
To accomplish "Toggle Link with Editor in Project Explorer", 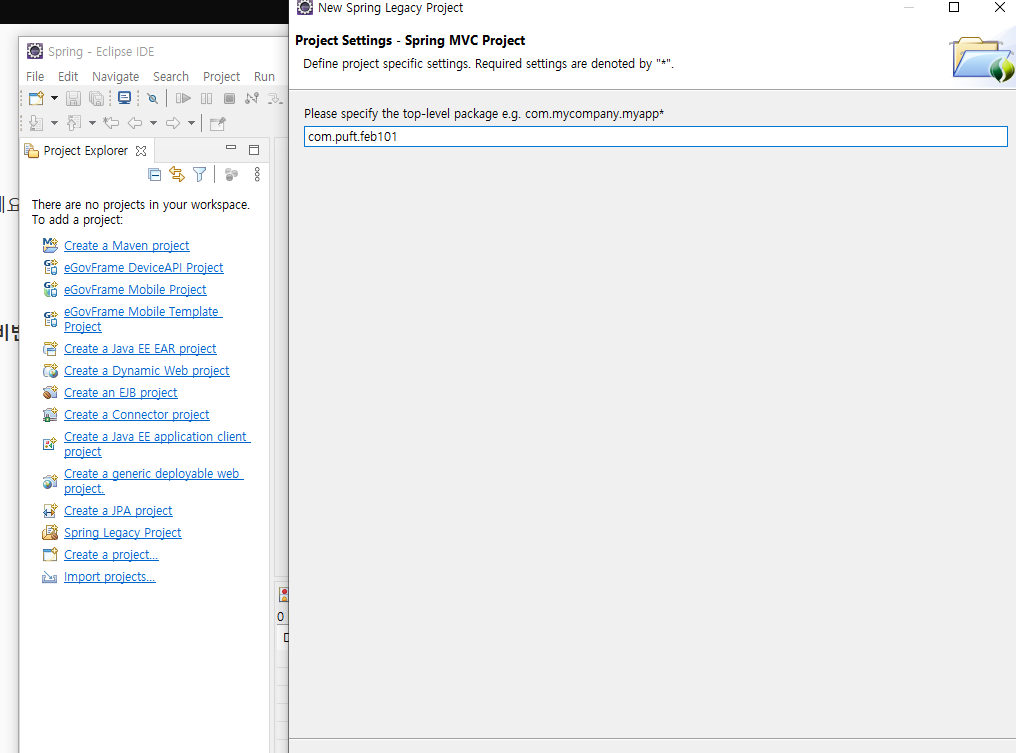I will pyautogui.click(x=177, y=174).
